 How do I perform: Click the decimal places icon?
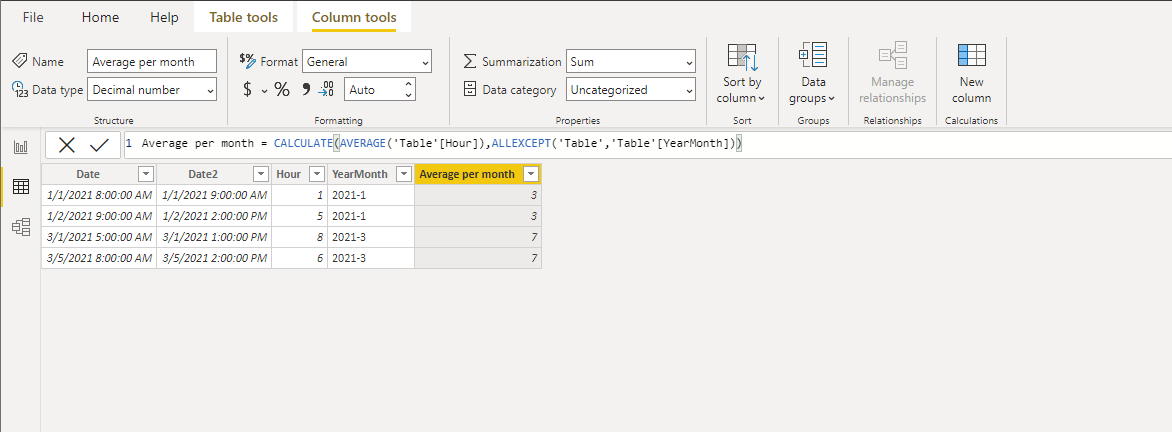click(x=327, y=90)
